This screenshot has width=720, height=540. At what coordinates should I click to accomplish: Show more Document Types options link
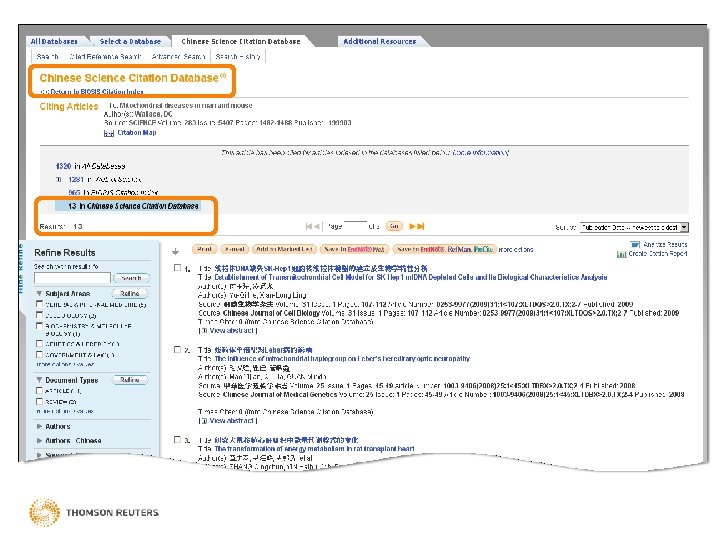click(65, 411)
